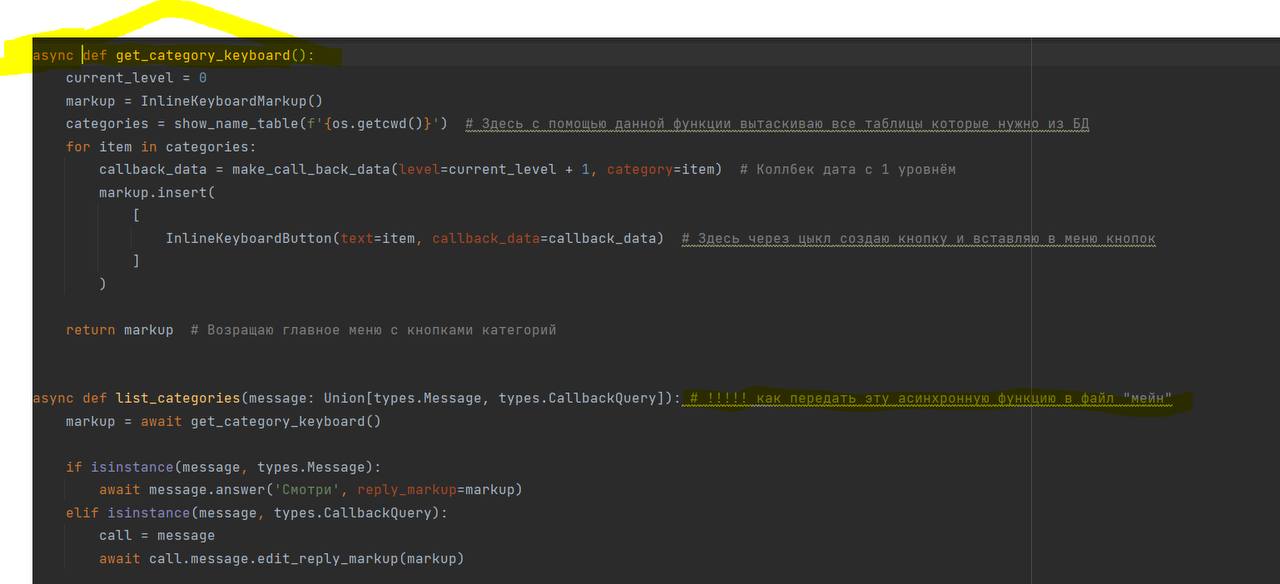The height and width of the screenshot is (584, 1280).
Task: Click the 'Смотри' string literal
Action: point(307,490)
